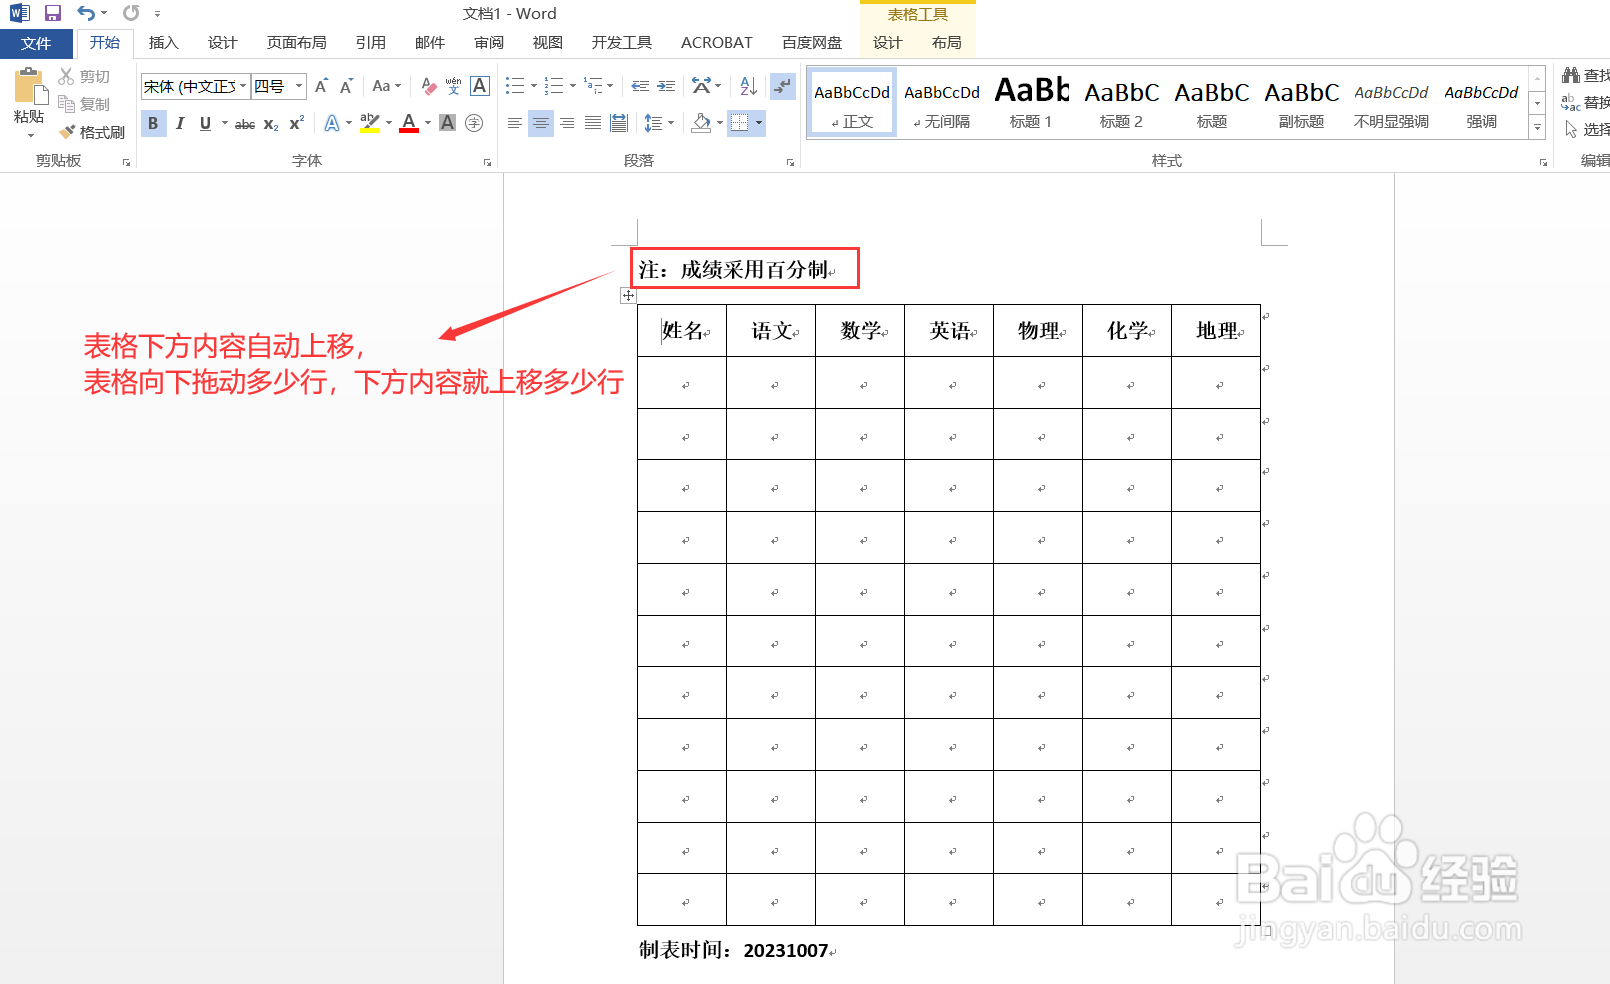
Task: Apply the 标题 1 style
Action: [1031, 103]
